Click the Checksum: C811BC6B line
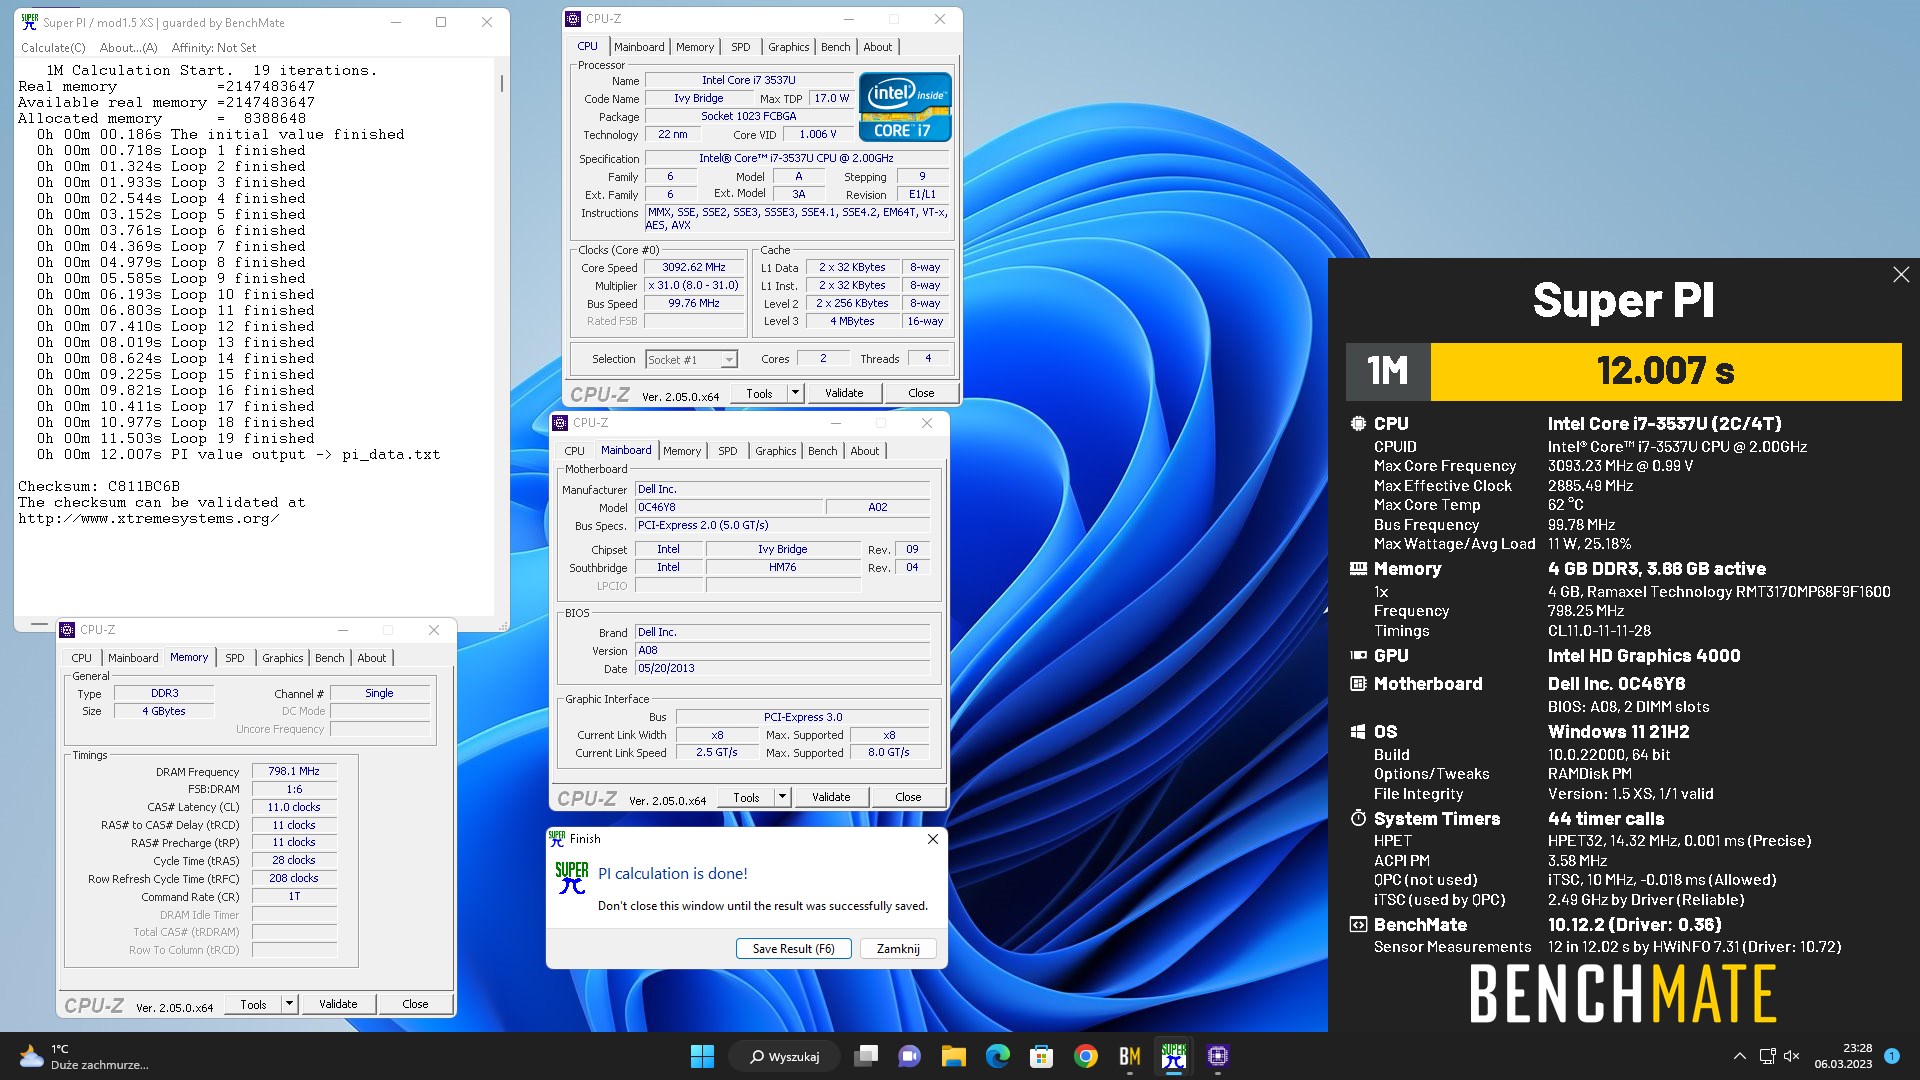Image resolution: width=1920 pixels, height=1080 pixels. (99, 486)
